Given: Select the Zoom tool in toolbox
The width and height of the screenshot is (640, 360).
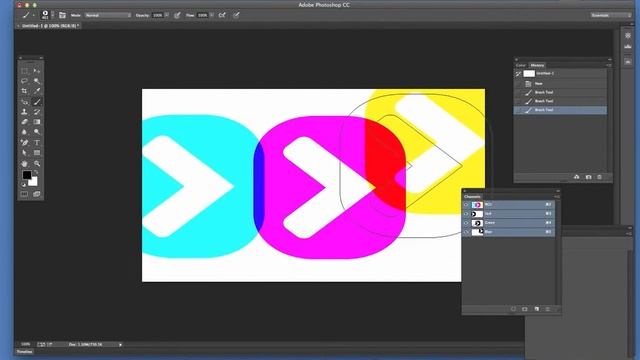Looking at the screenshot, I should pos(37,164).
